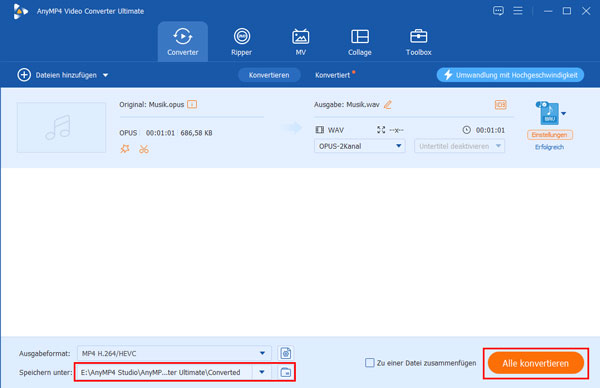
Task: Click the Alle konvertieren button
Action: (x=535, y=363)
